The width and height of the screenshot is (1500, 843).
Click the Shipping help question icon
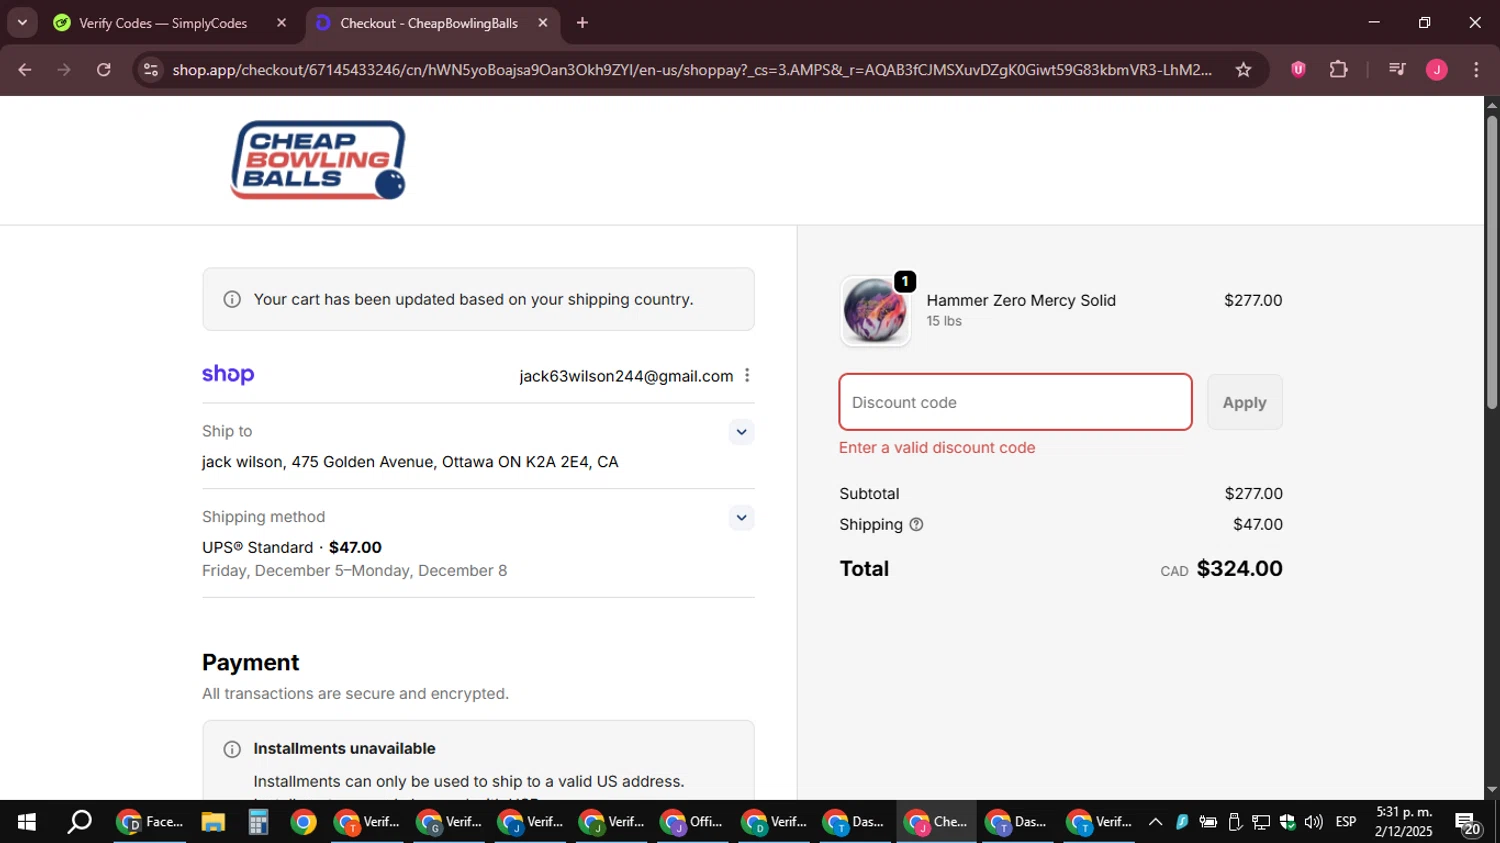(916, 524)
